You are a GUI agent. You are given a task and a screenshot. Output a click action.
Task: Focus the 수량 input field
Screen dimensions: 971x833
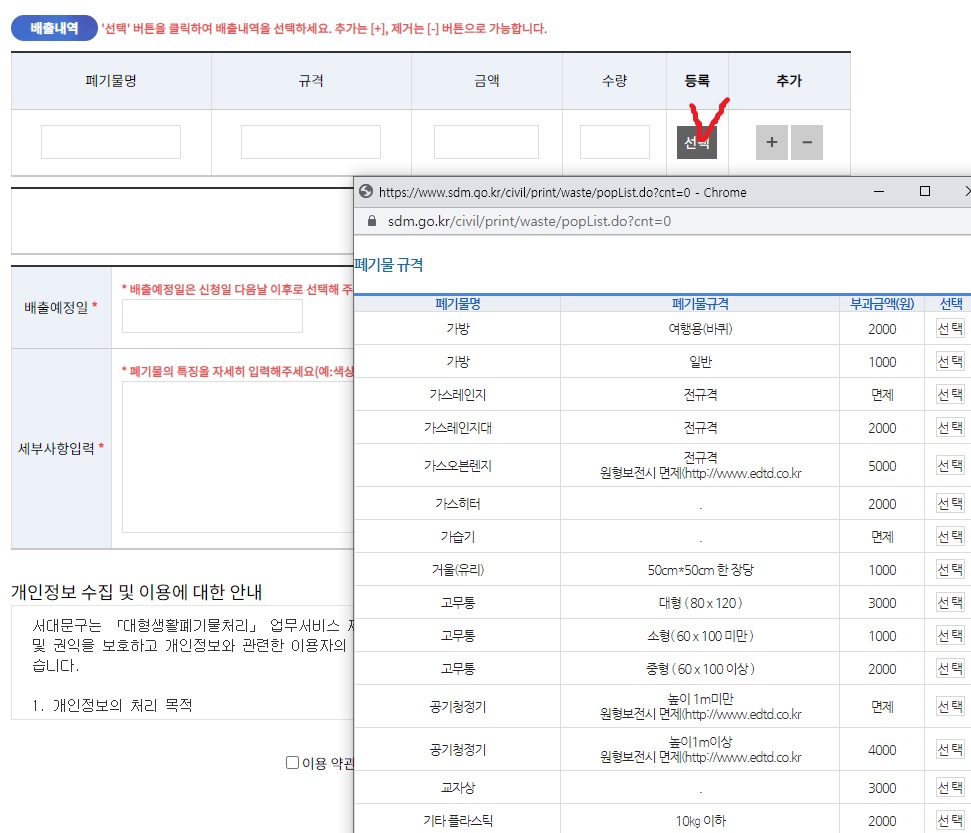[x=614, y=142]
